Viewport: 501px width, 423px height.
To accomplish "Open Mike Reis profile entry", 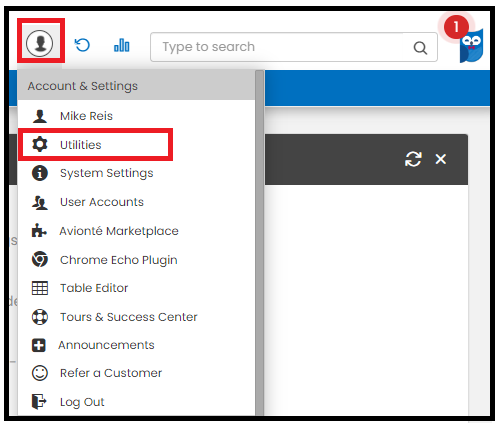I will point(86,116).
